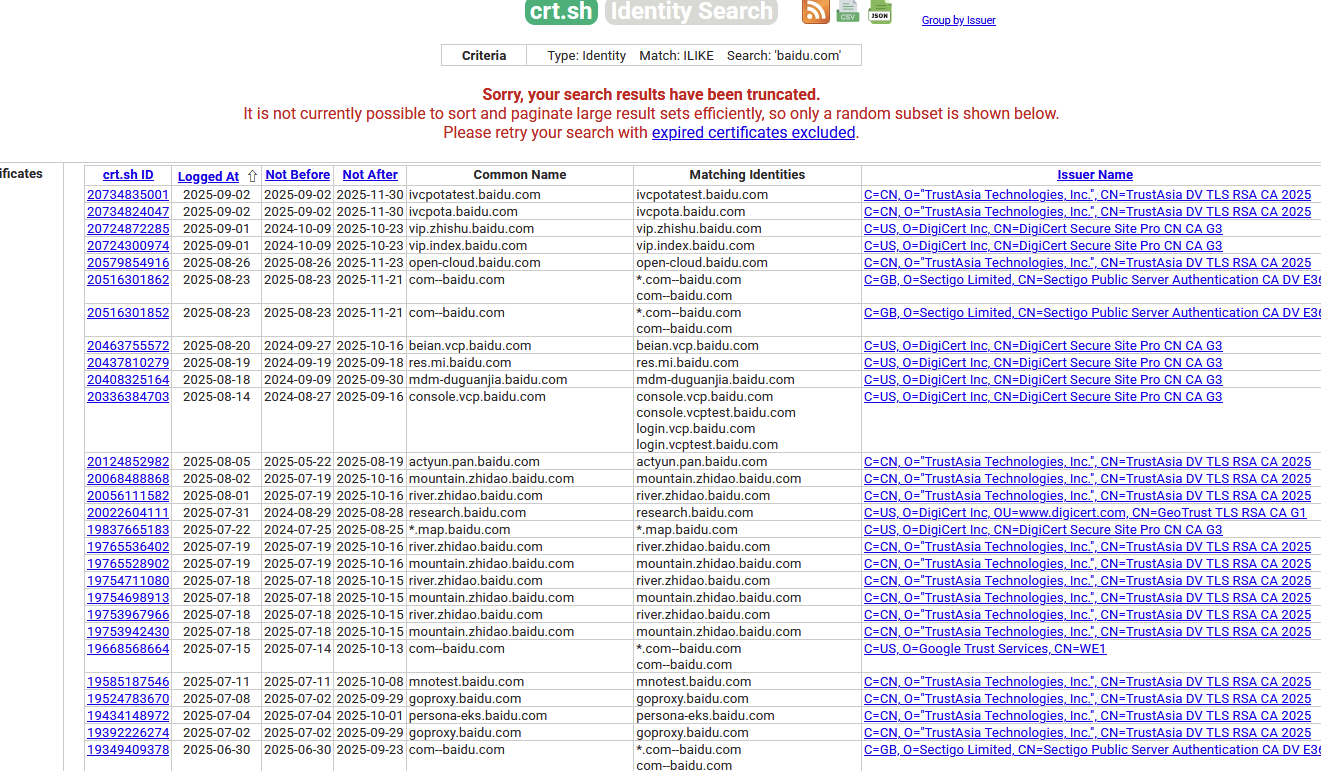Open certificate ID 20463755572

point(128,346)
